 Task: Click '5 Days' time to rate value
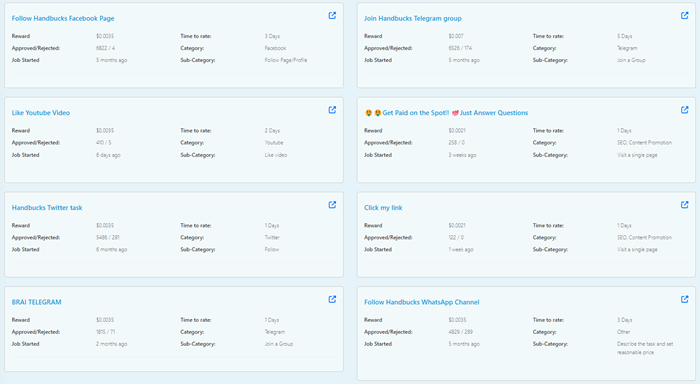625,36
